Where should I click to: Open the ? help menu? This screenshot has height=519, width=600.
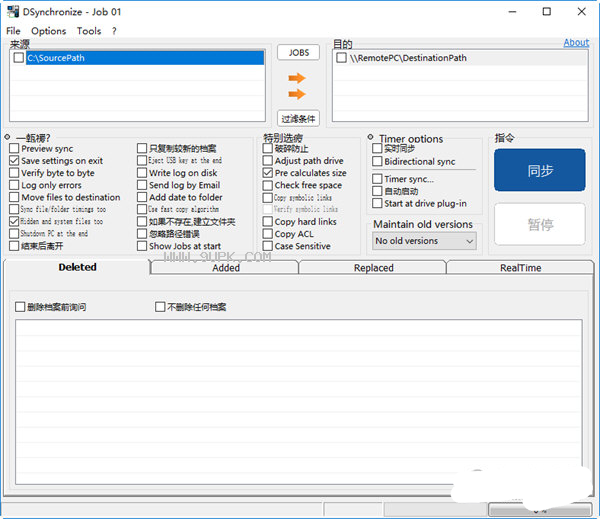[114, 31]
